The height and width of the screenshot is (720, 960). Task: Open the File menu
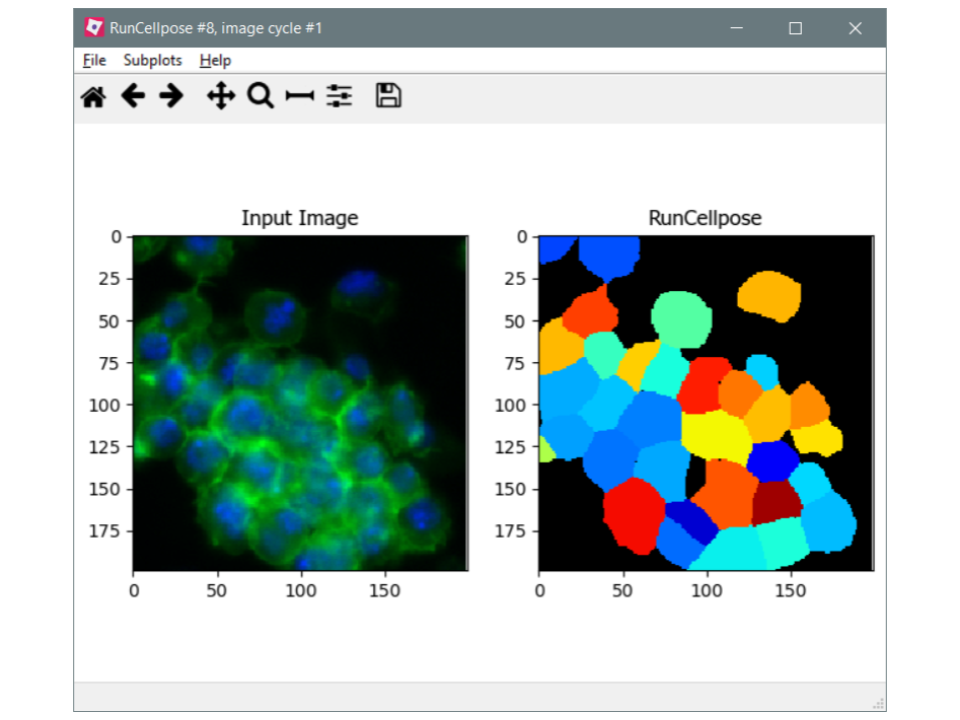pyautogui.click(x=94, y=60)
